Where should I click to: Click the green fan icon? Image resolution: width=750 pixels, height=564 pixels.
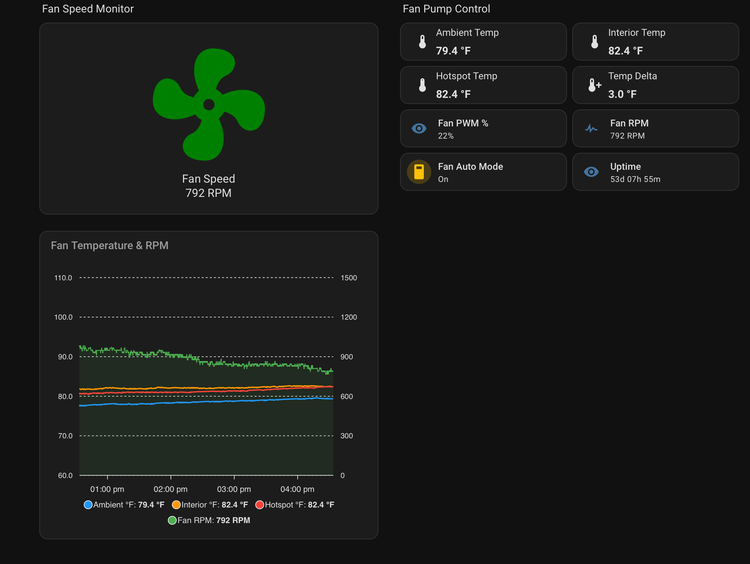(x=209, y=104)
